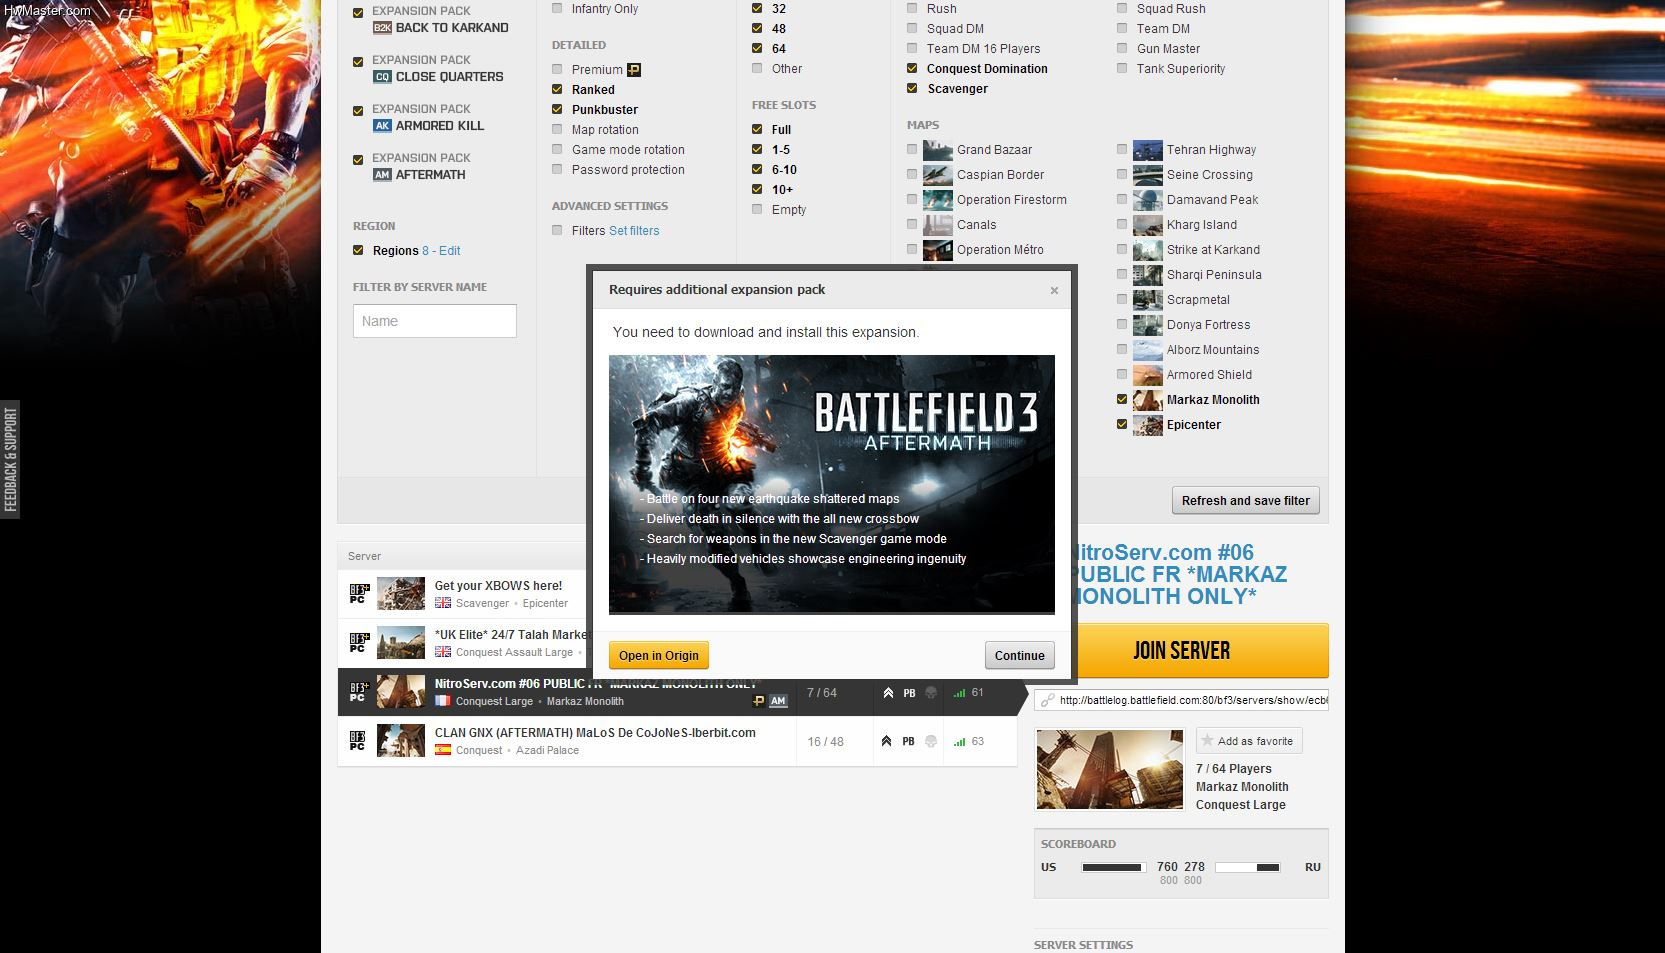
Task: Open the Set filters link
Action: [x=634, y=231]
